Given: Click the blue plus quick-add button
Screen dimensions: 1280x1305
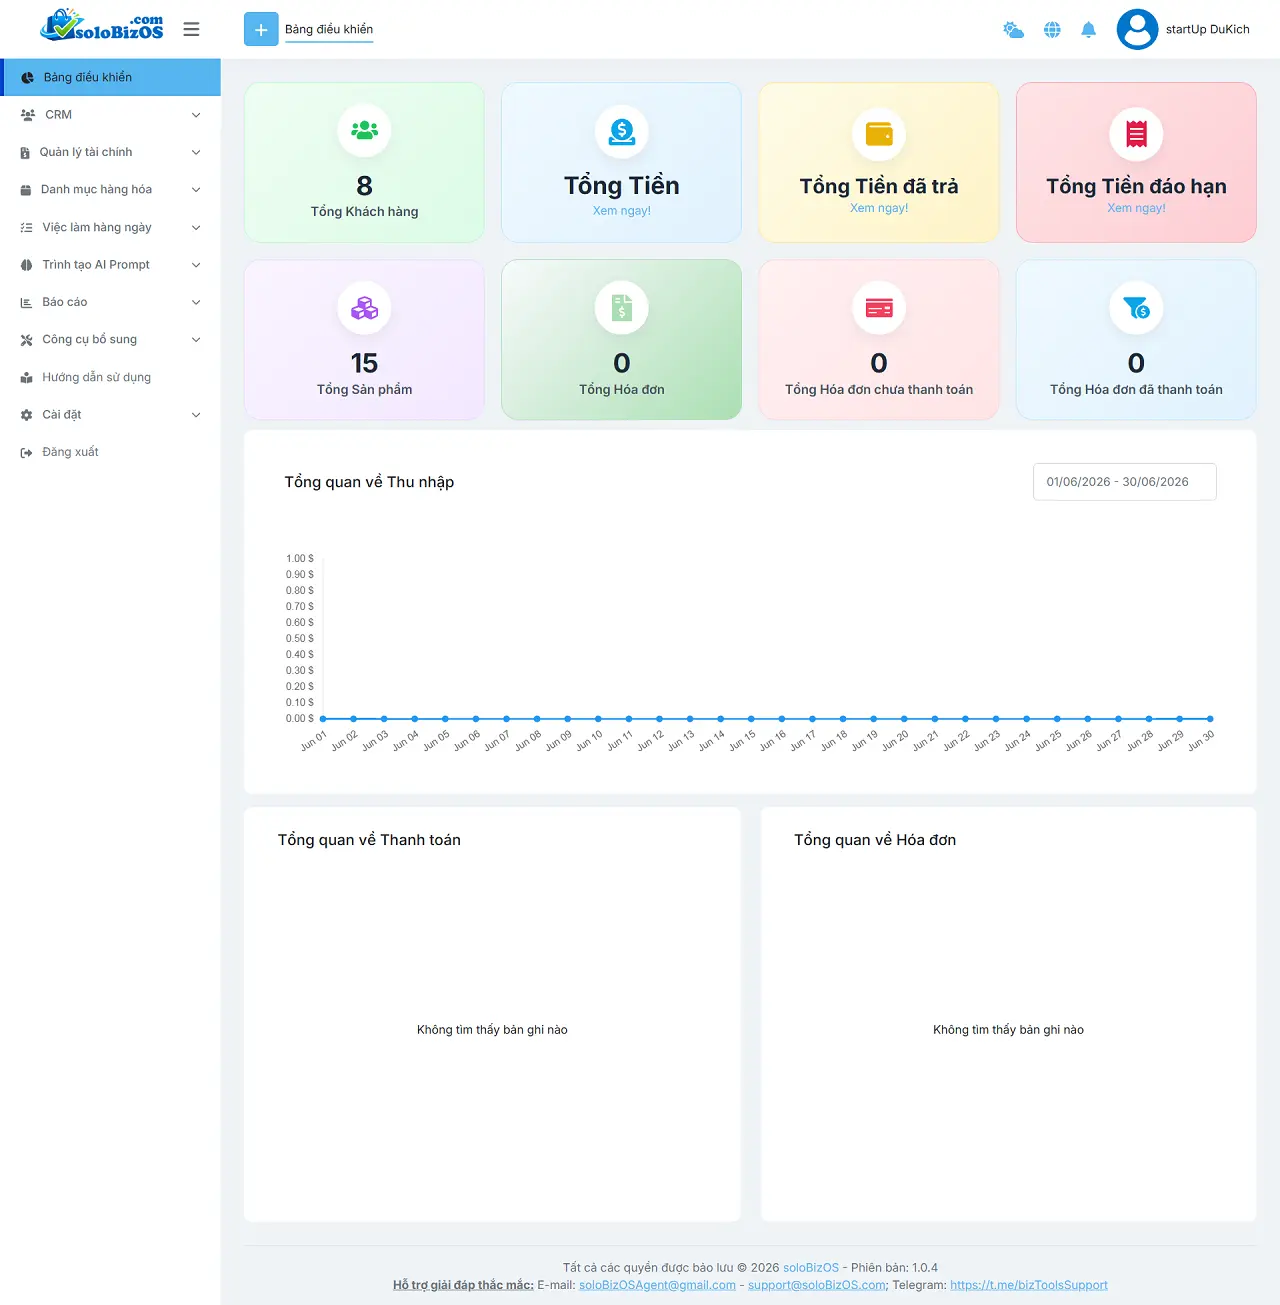Looking at the screenshot, I should [261, 29].
